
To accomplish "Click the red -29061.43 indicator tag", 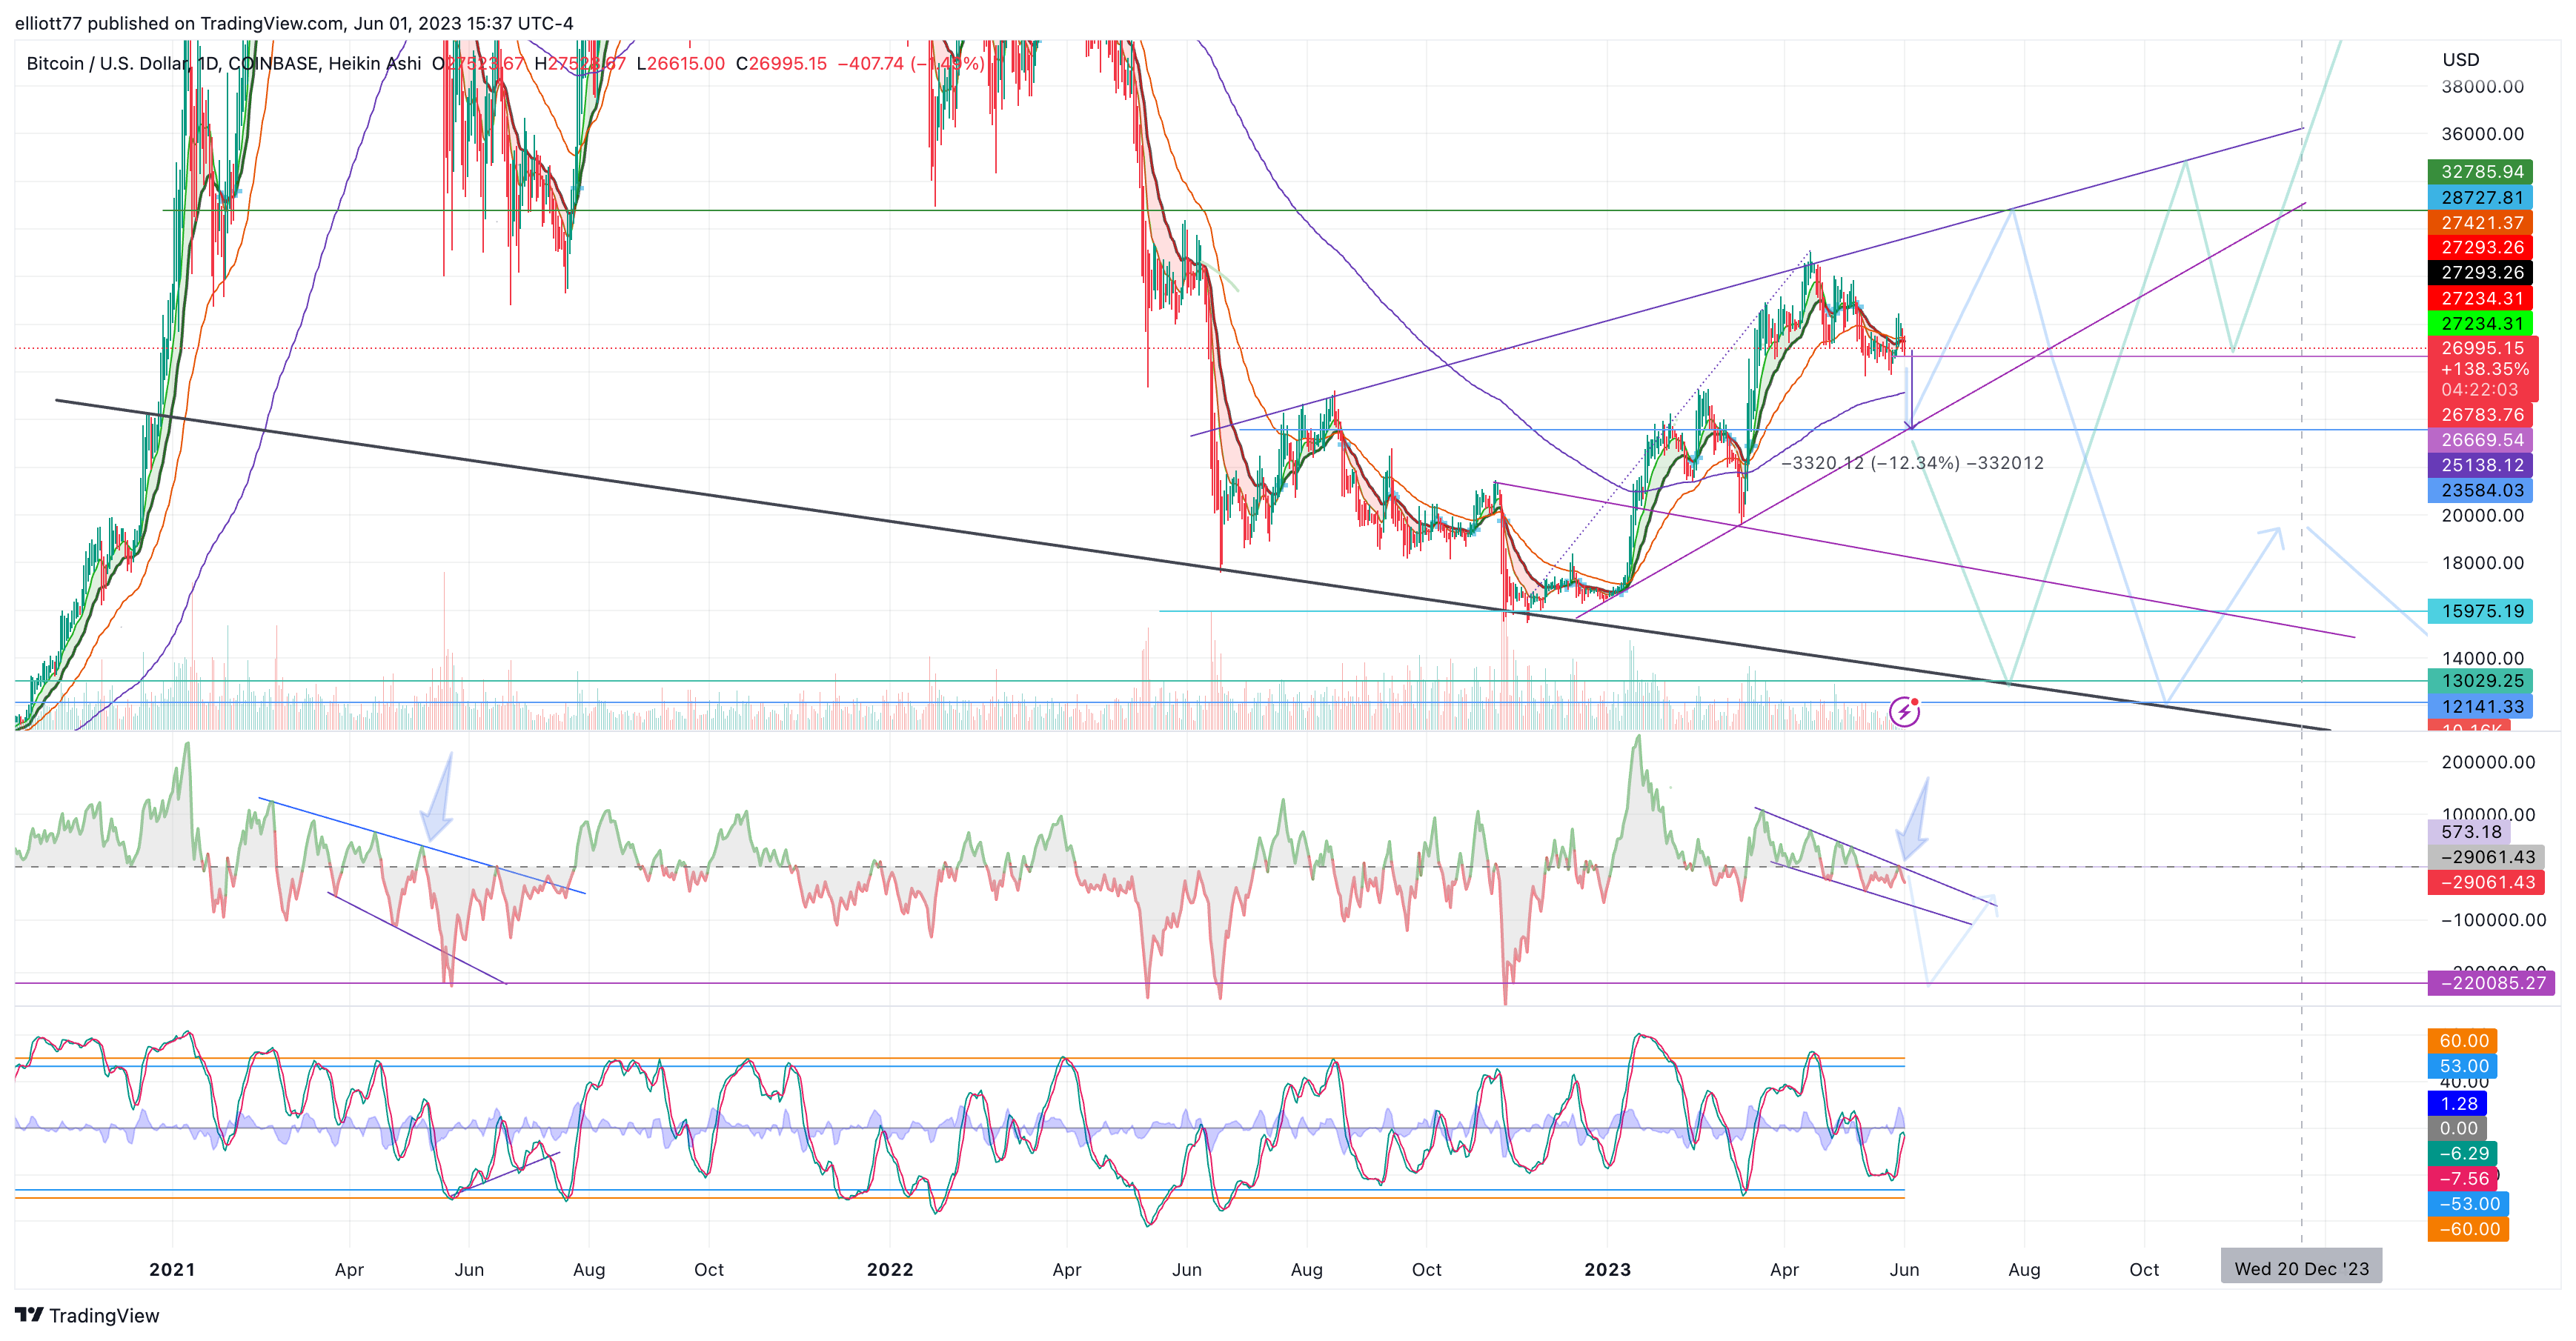I will click(x=2486, y=882).
